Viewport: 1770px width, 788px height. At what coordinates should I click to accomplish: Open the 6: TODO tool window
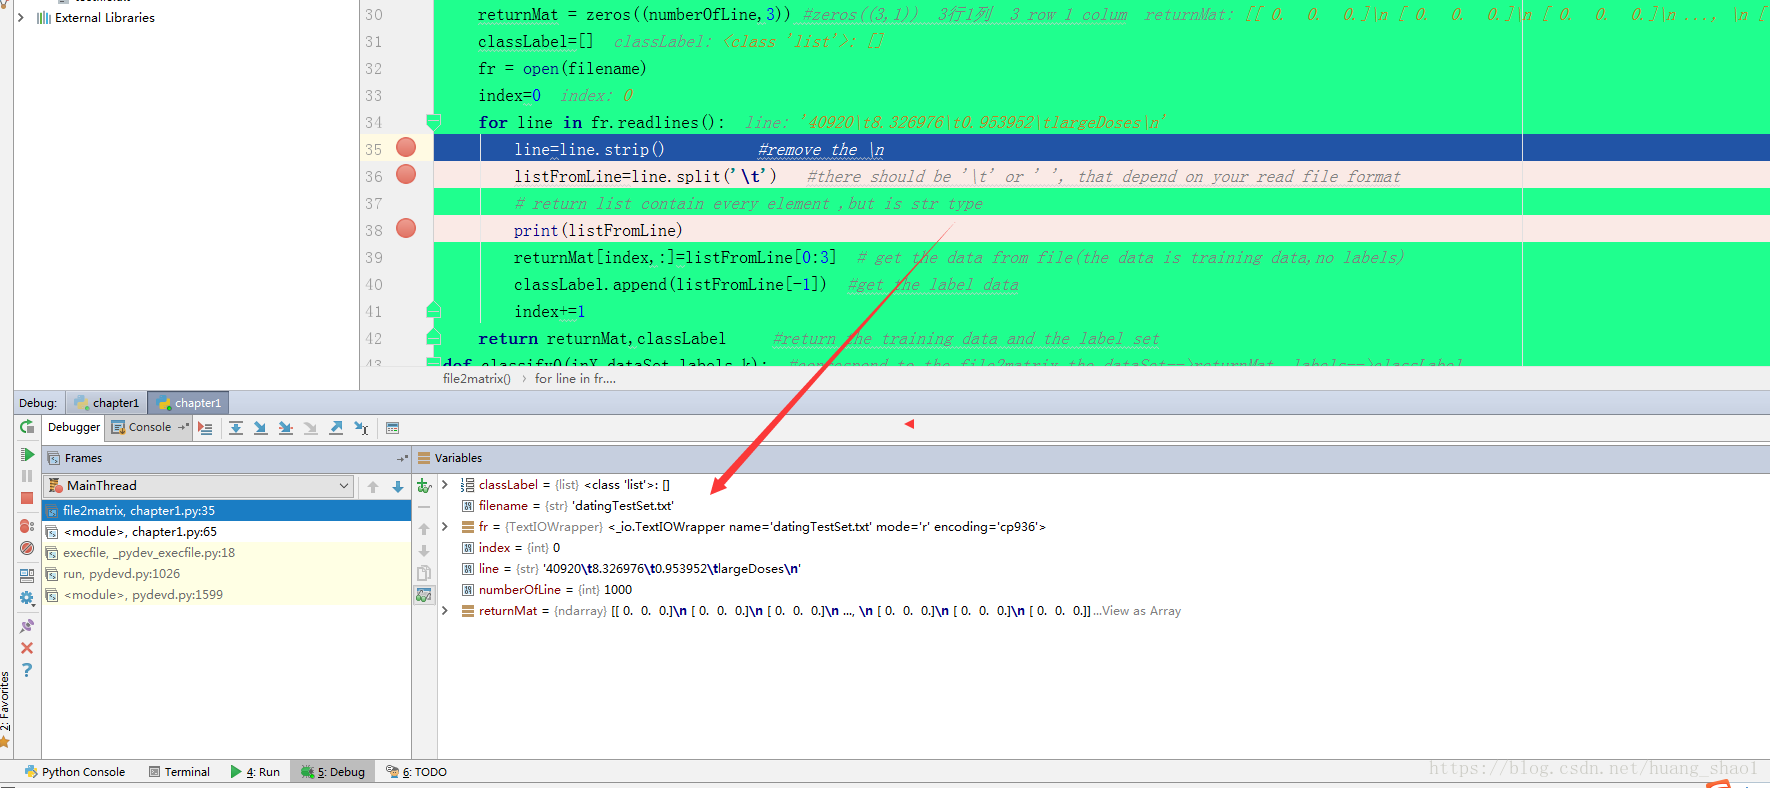(417, 772)
